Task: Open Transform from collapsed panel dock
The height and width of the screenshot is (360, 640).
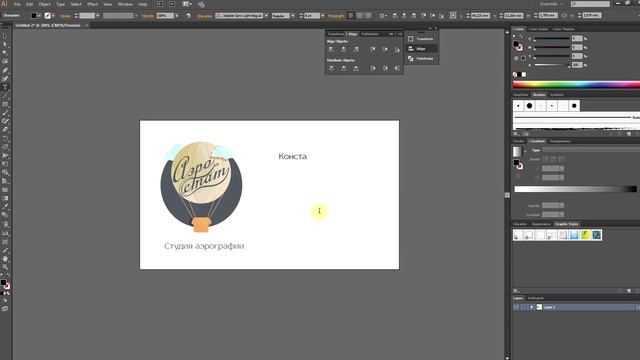Action: (421, 39)
